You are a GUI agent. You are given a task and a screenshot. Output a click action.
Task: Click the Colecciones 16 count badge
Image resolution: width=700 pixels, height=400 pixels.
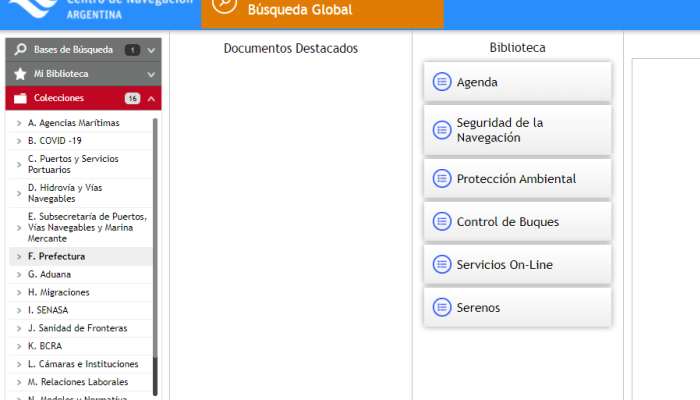click(133, 98)
